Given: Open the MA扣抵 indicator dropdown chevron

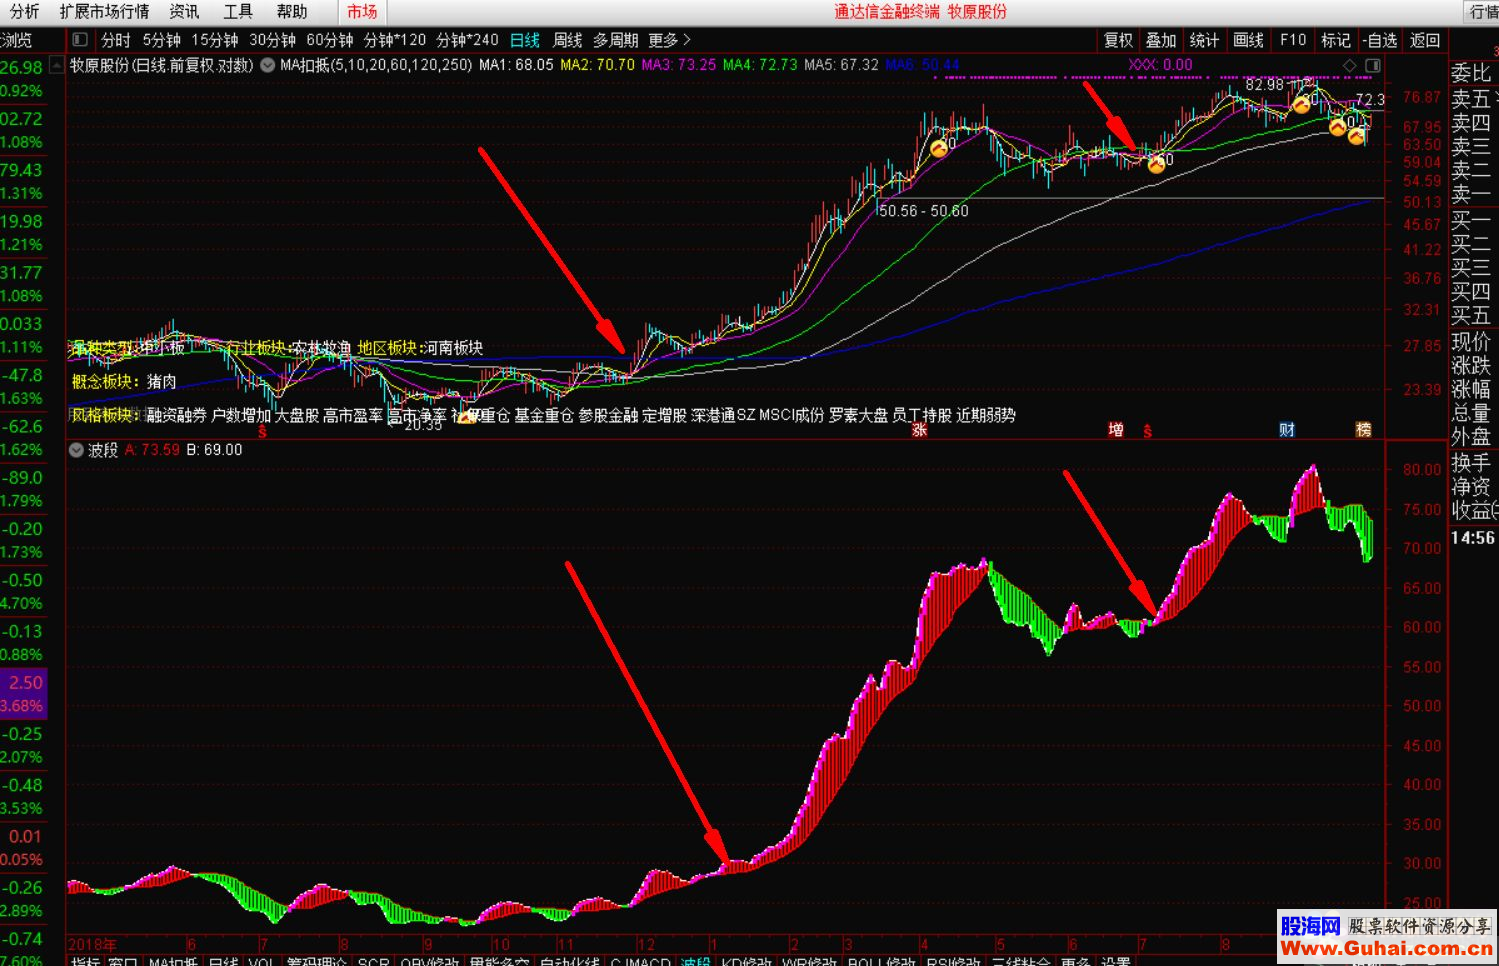Looking at the screenshot, I should tap(268, 65).
